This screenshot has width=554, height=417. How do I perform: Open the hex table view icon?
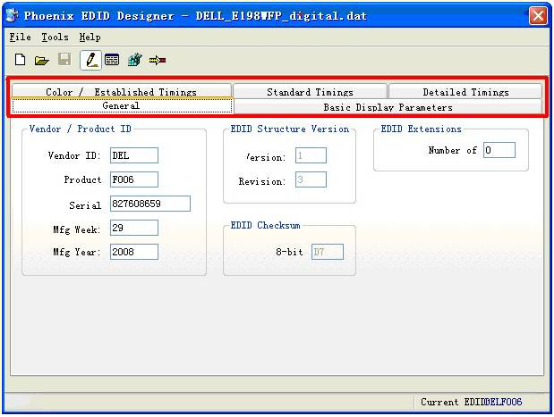click(112, 60)
